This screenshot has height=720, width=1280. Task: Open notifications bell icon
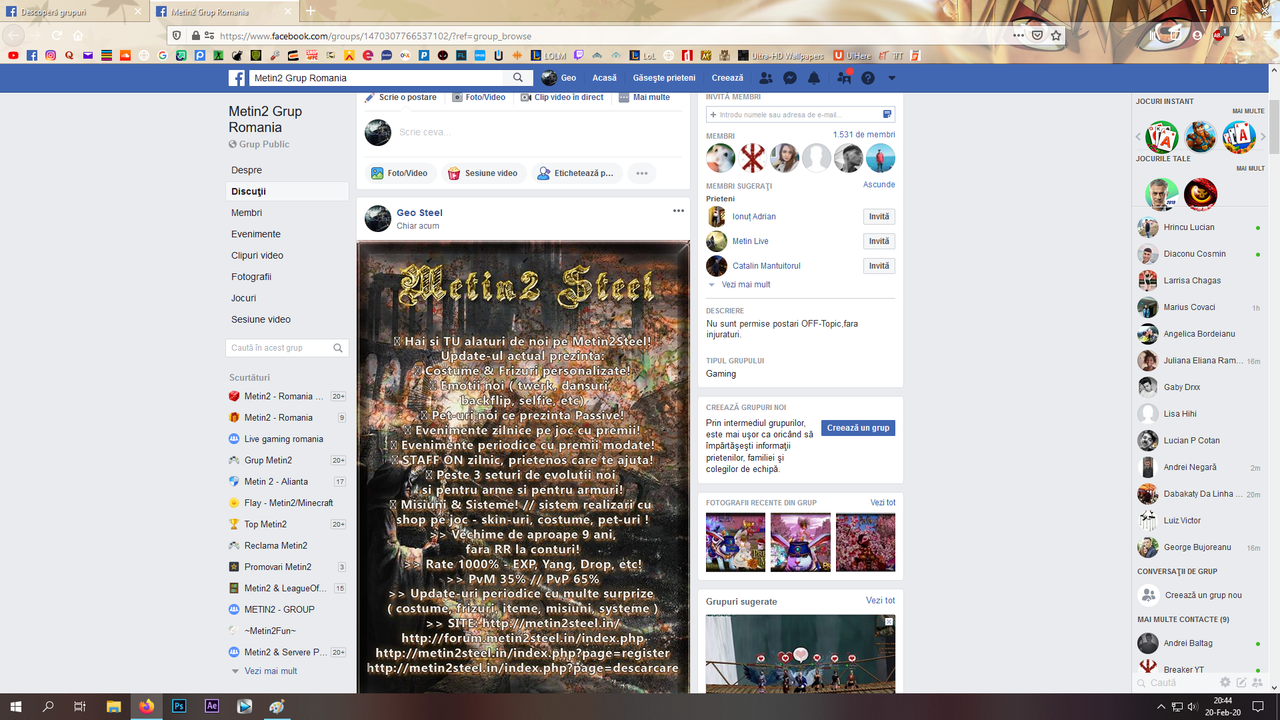click(x=814, y=78)
